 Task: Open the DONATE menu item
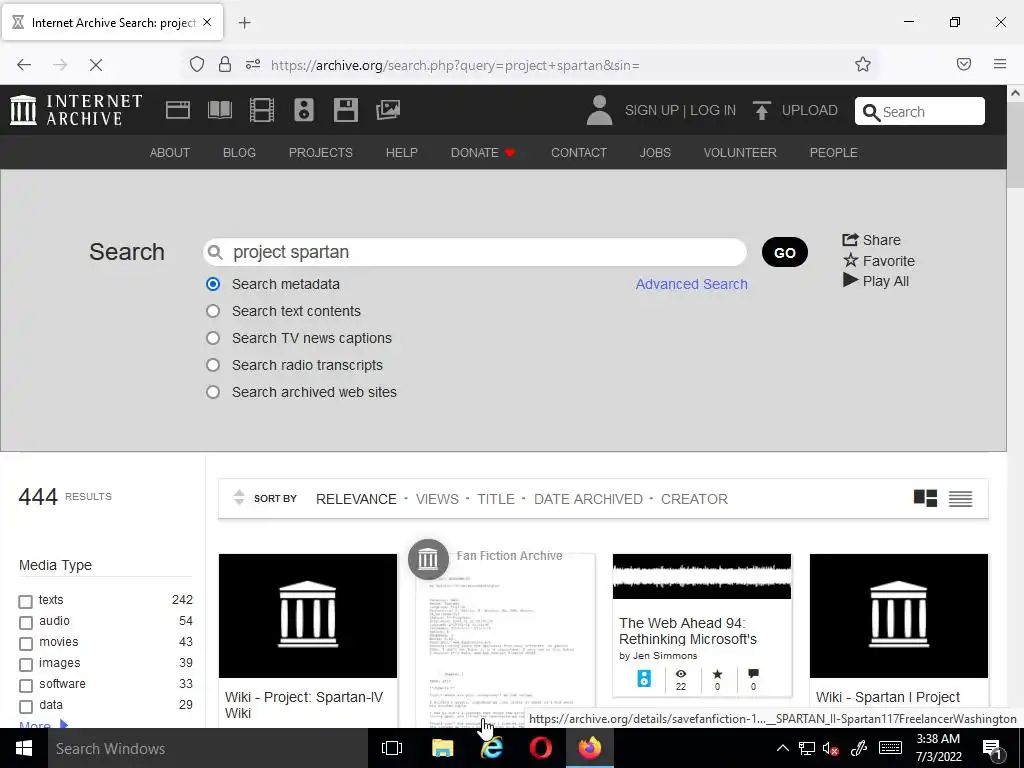[483, 152]
